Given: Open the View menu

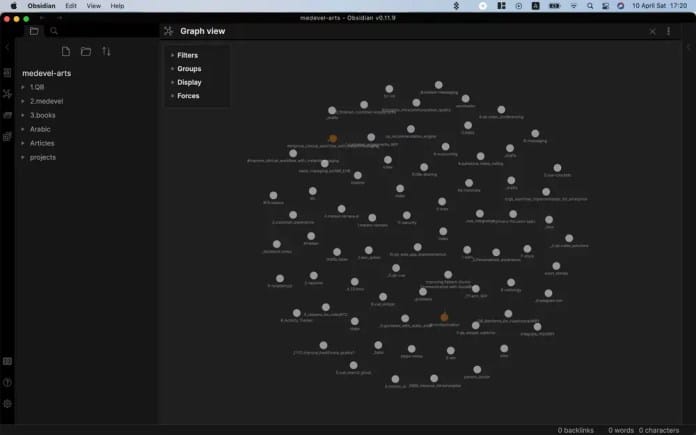Looking at the screenshot, I should (93, 6).
